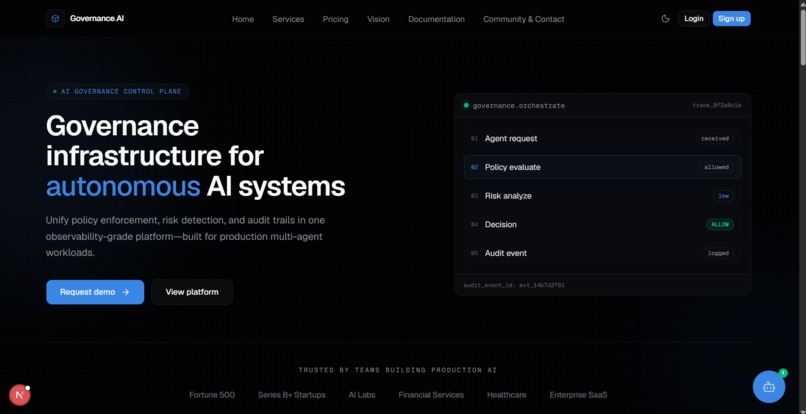Viewport: 806px width, 414px height.
Task: Click View platform button
Action: coord(192,292)
